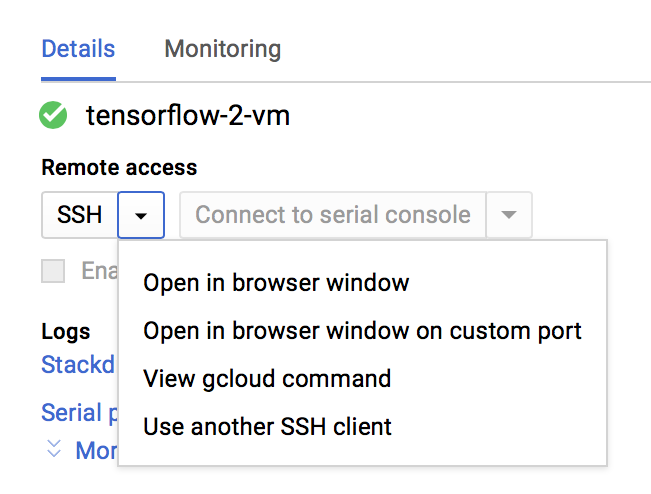Click the green running status checkmark icon

pos(53,116)
